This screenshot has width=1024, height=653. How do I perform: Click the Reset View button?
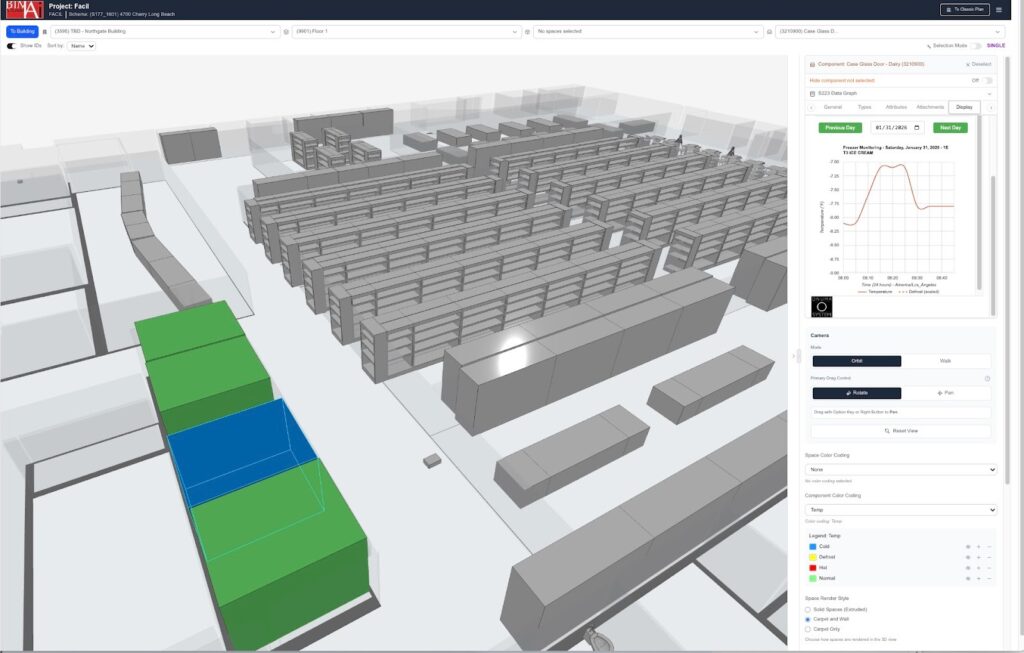(901, 431)
